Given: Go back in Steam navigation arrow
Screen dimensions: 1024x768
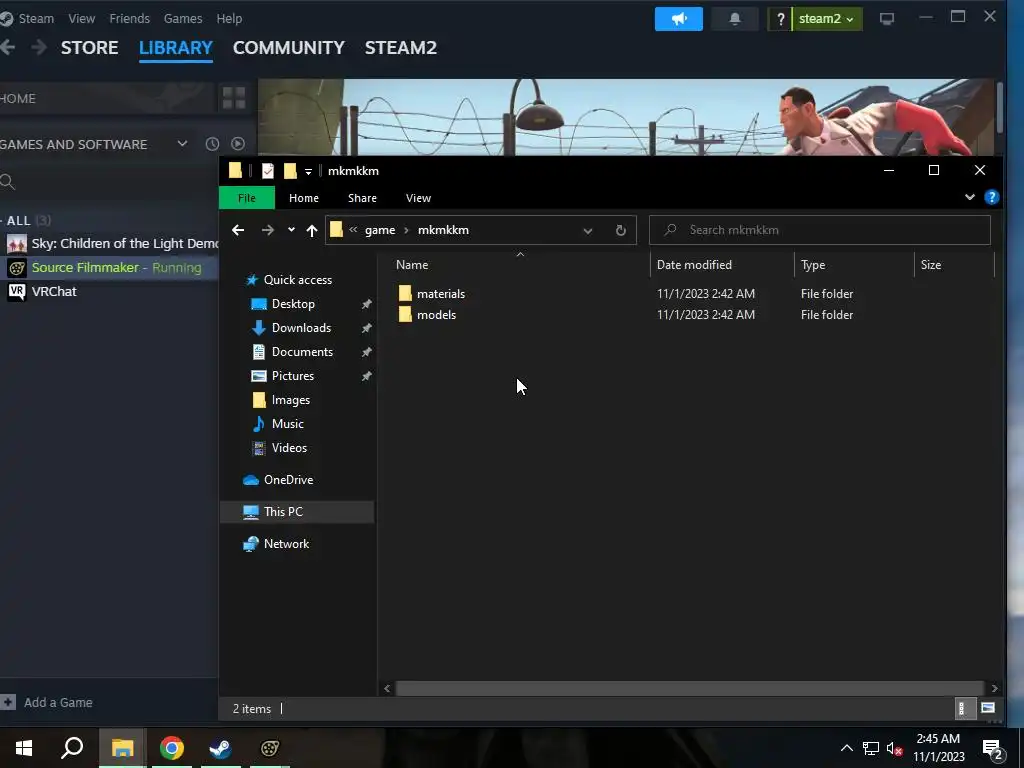Looking at the screenshot, I should point(8,47).
